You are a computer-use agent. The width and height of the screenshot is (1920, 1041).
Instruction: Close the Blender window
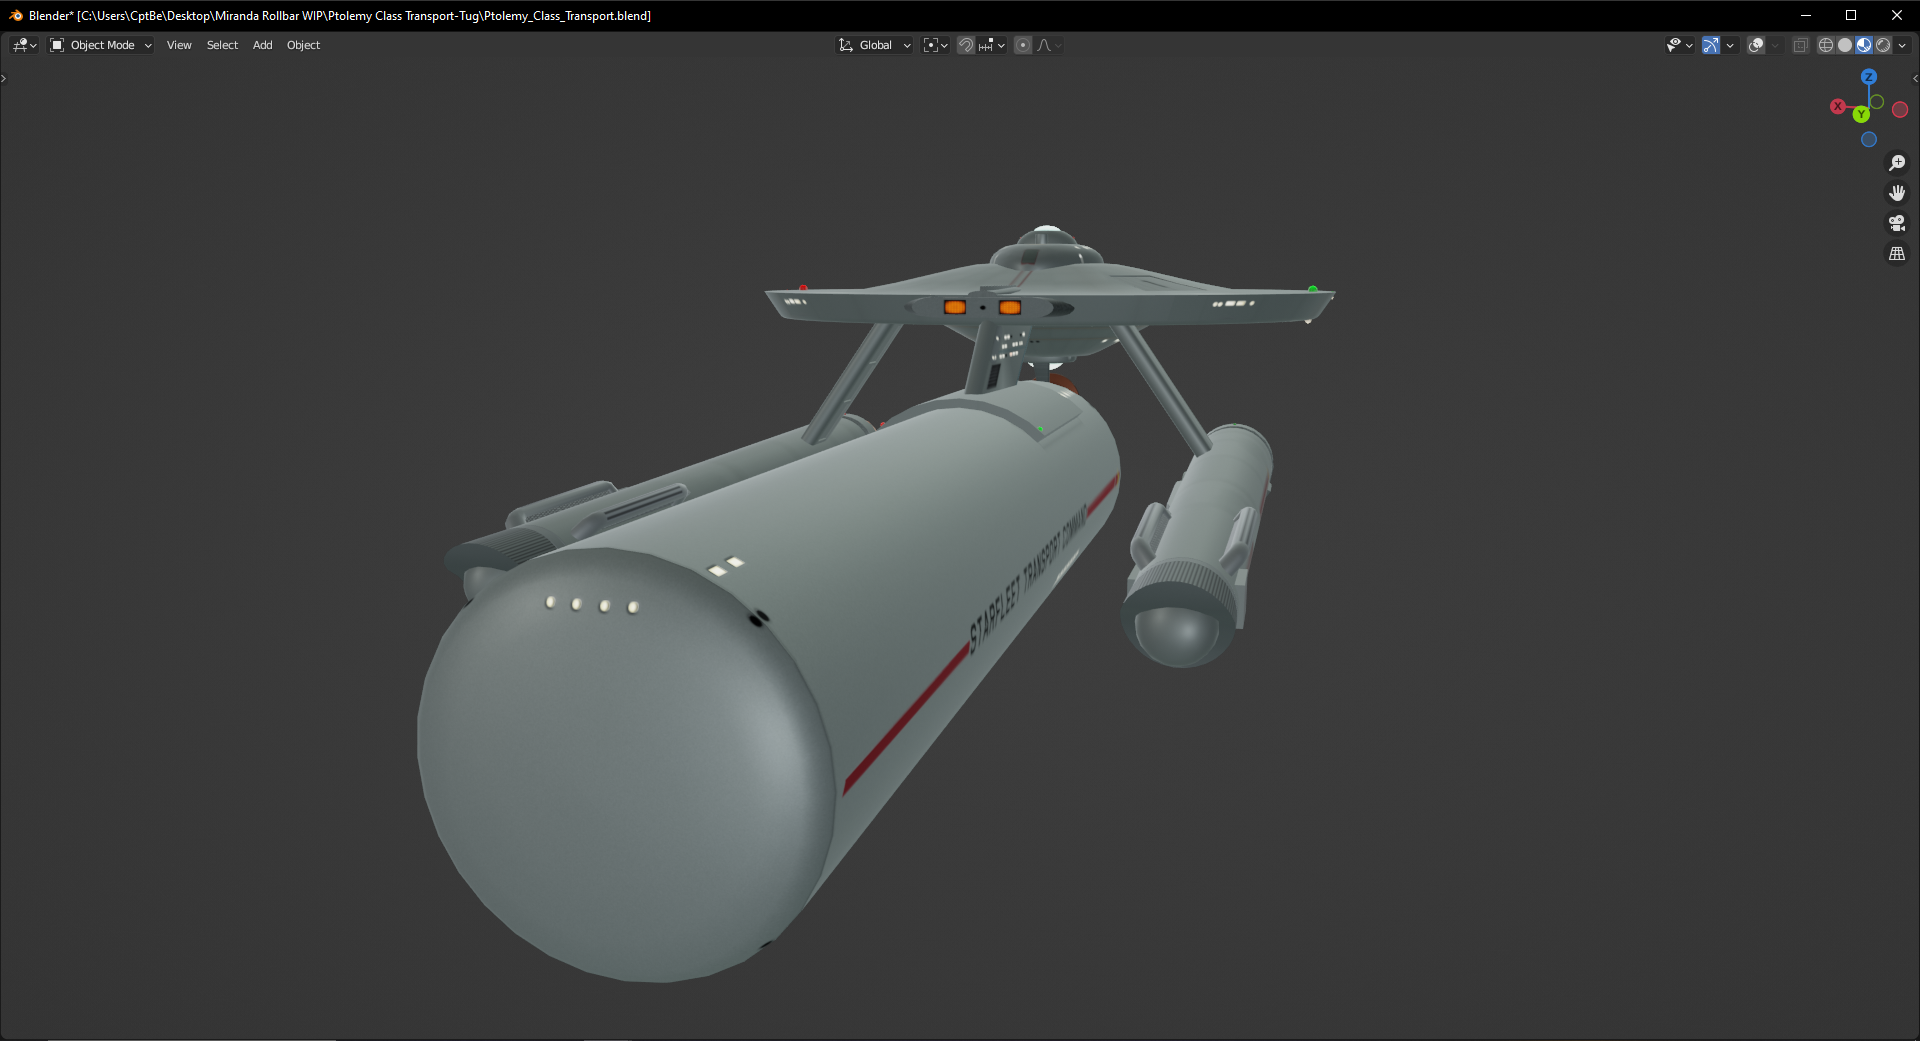1897,15
